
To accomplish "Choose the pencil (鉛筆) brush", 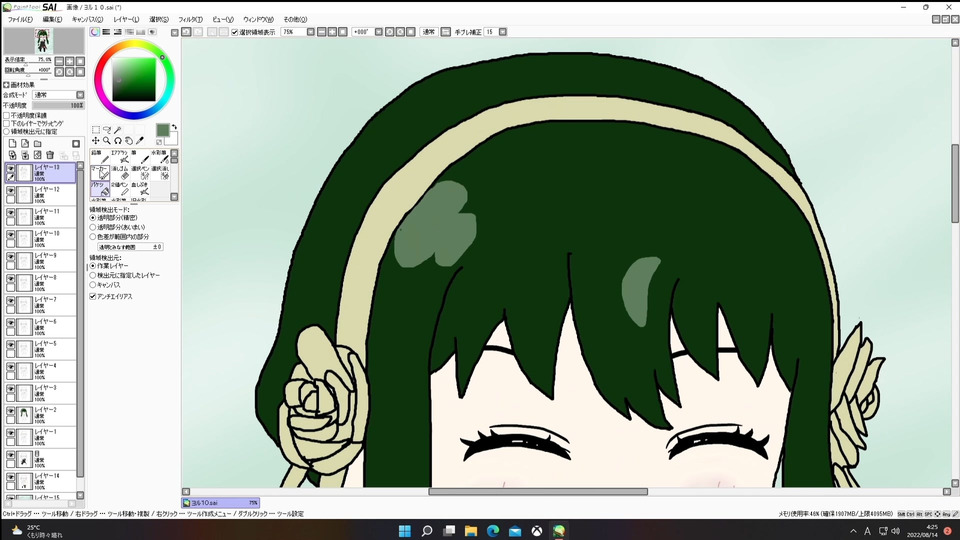I will [x=100, y=156].
